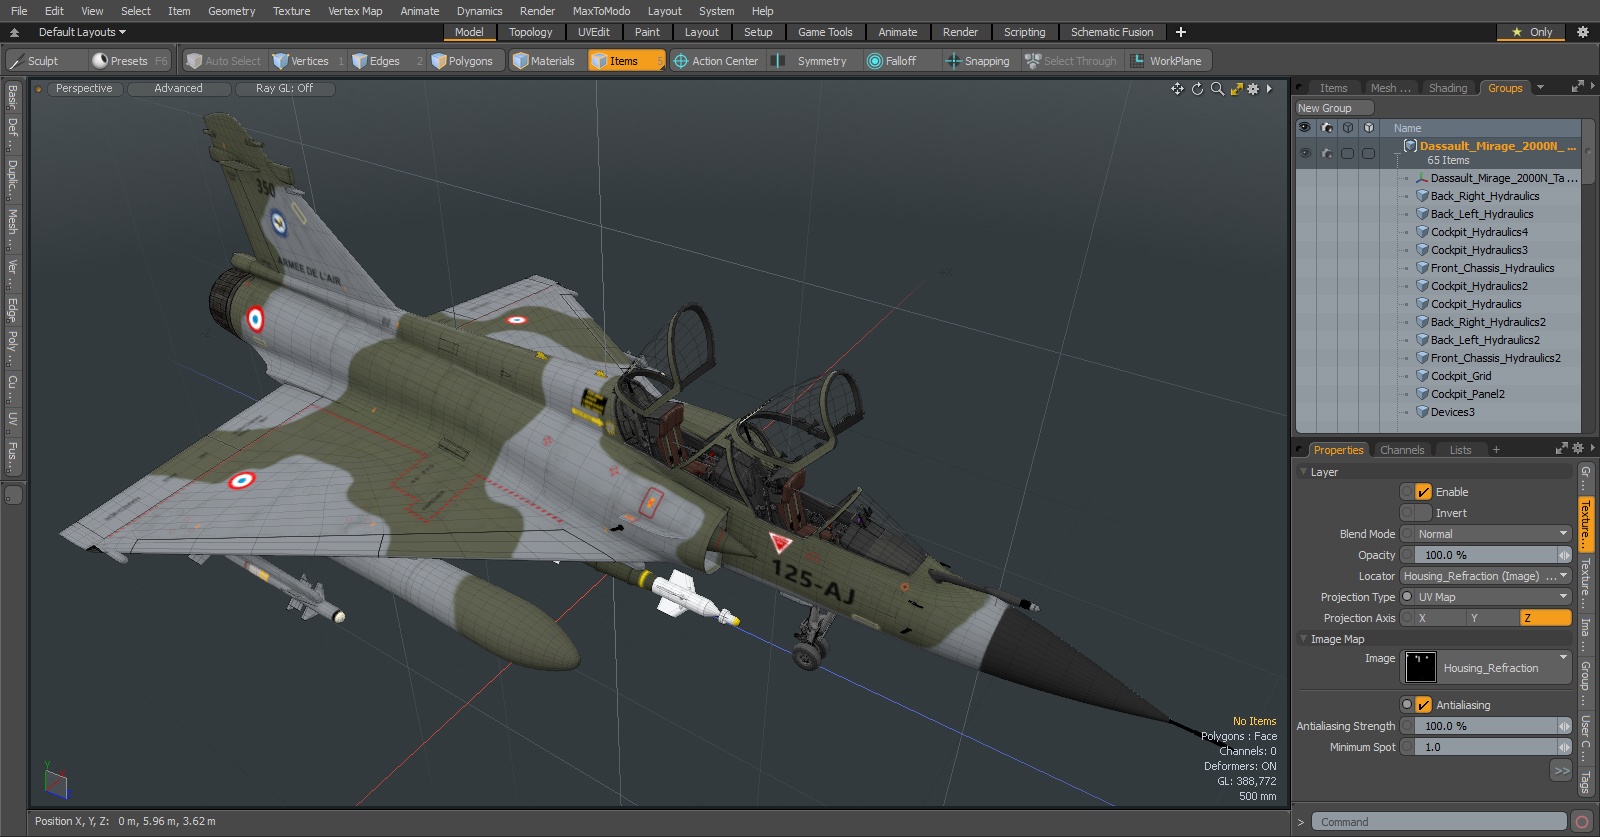Screen dimensions: 1600x837
Task: Maximize the viewport with expand icon
Action: tap(1237, 89)
